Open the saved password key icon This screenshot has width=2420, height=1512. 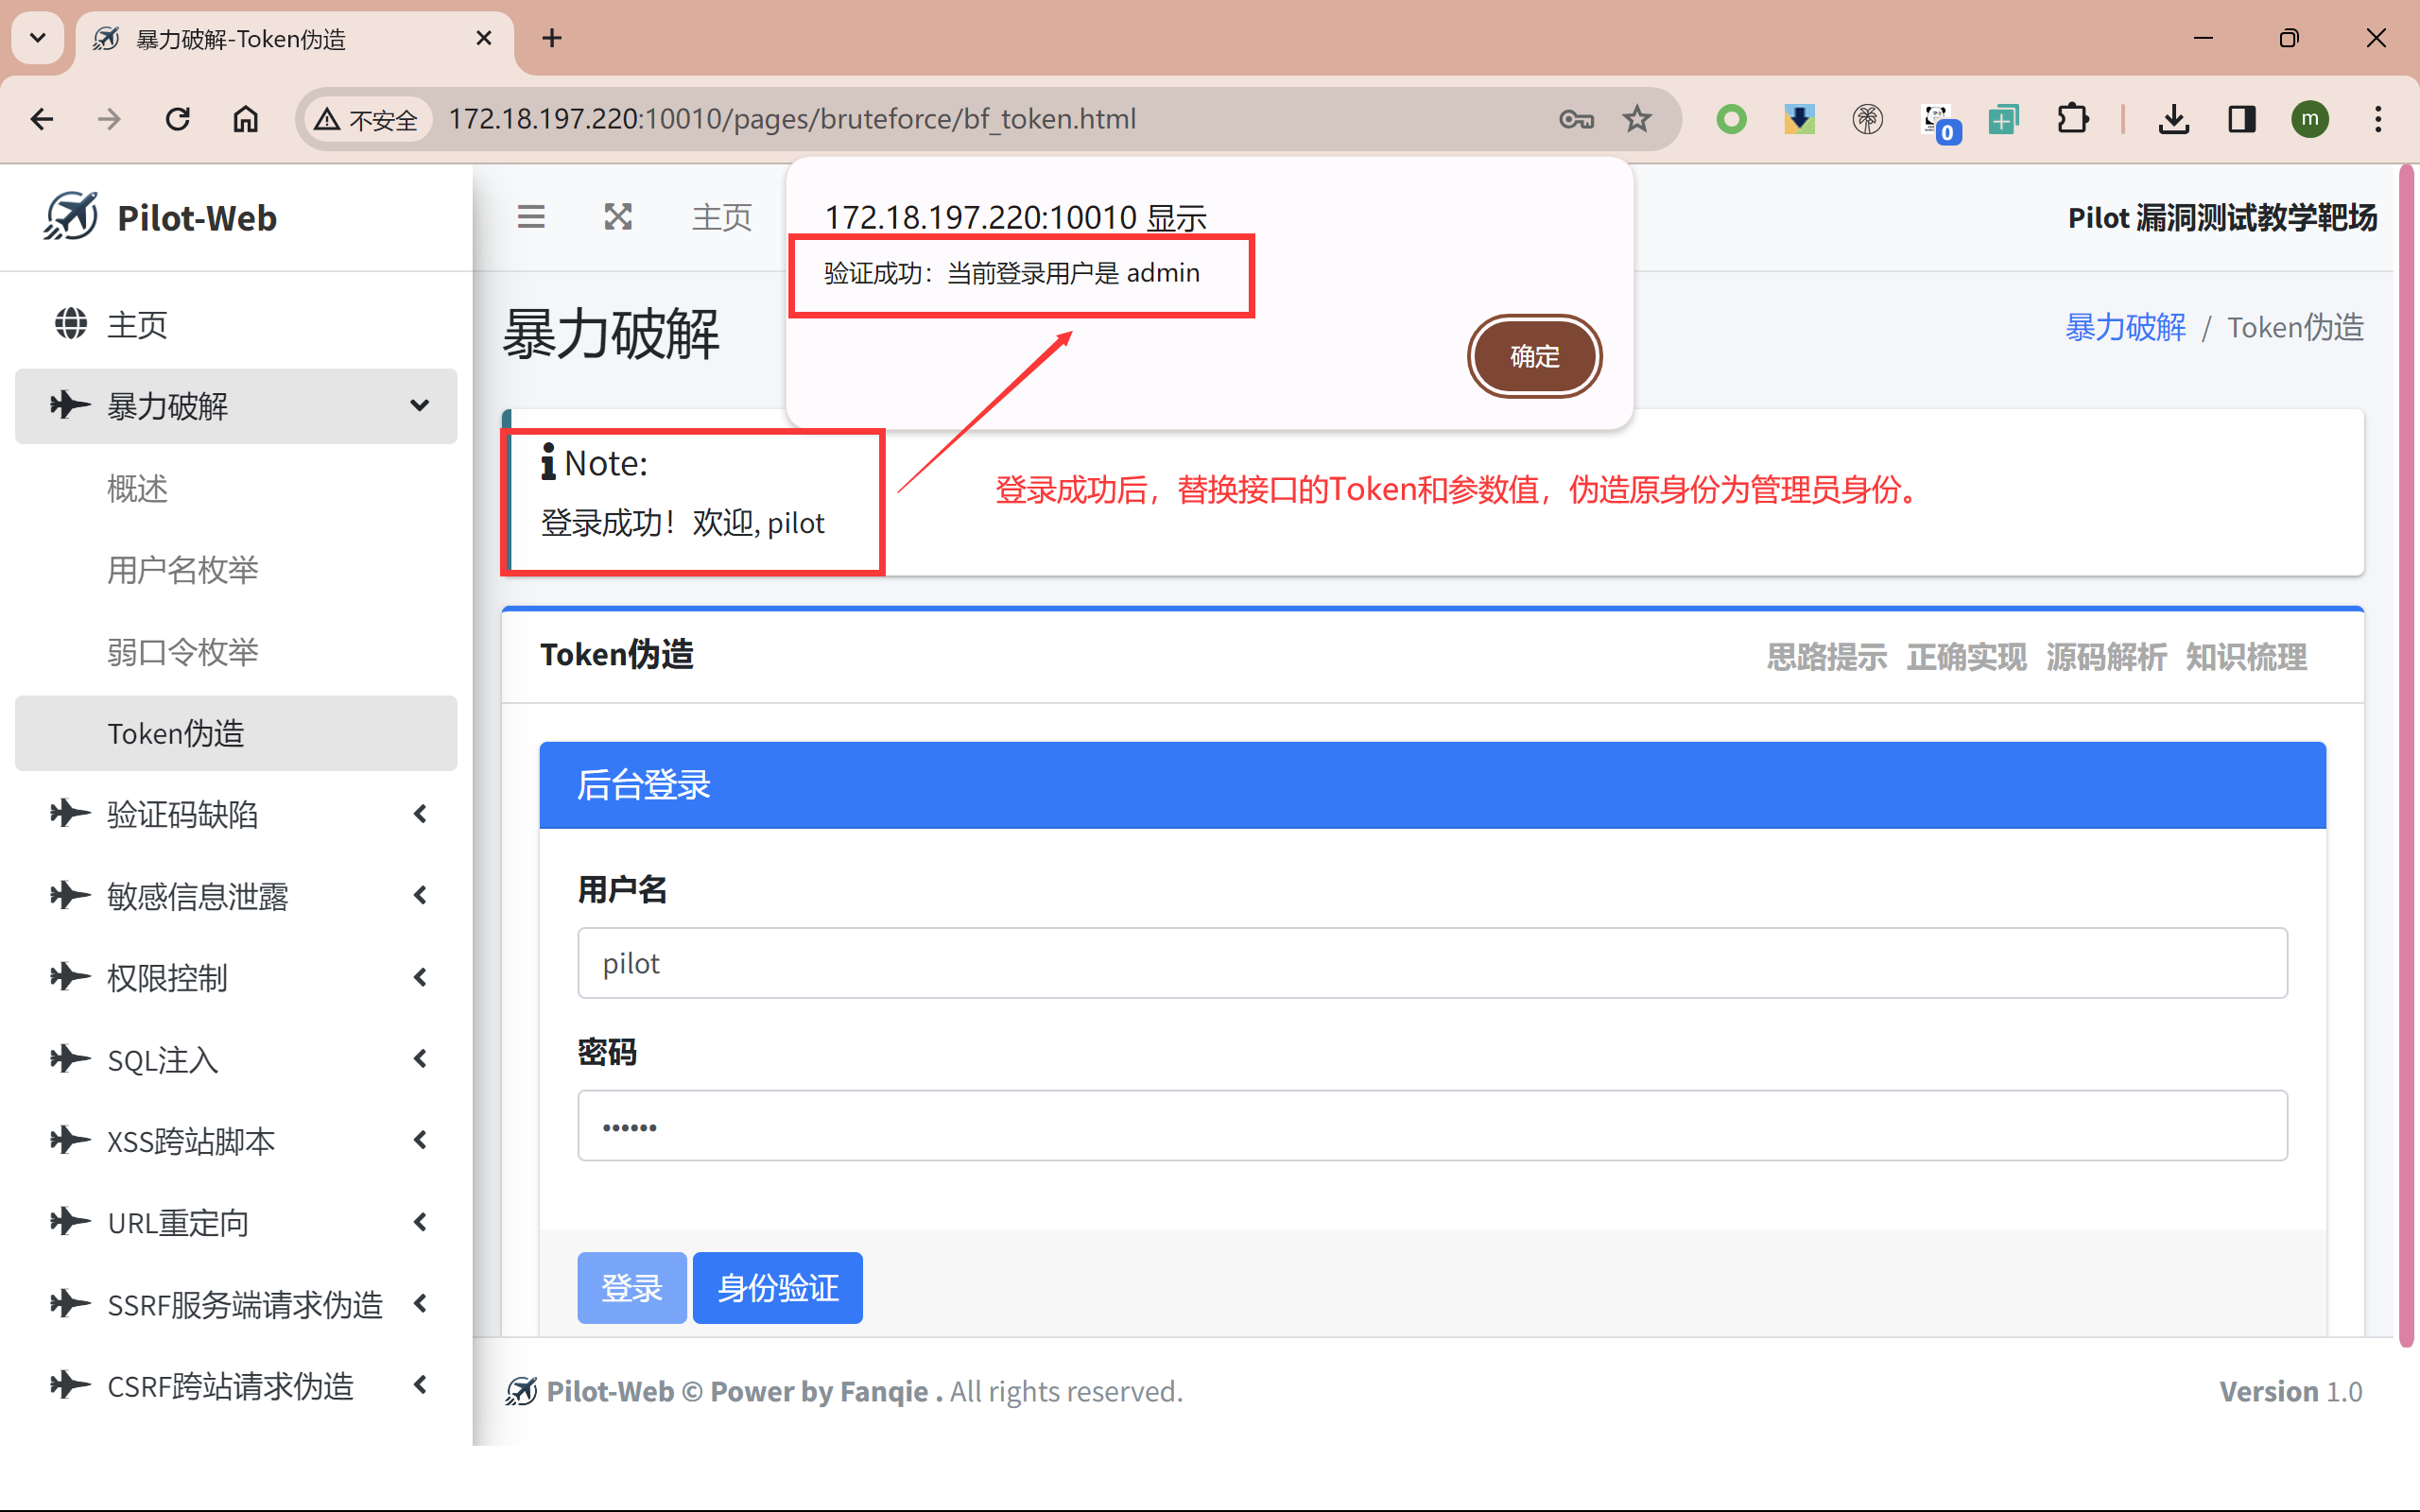[x=1576, y=119]
